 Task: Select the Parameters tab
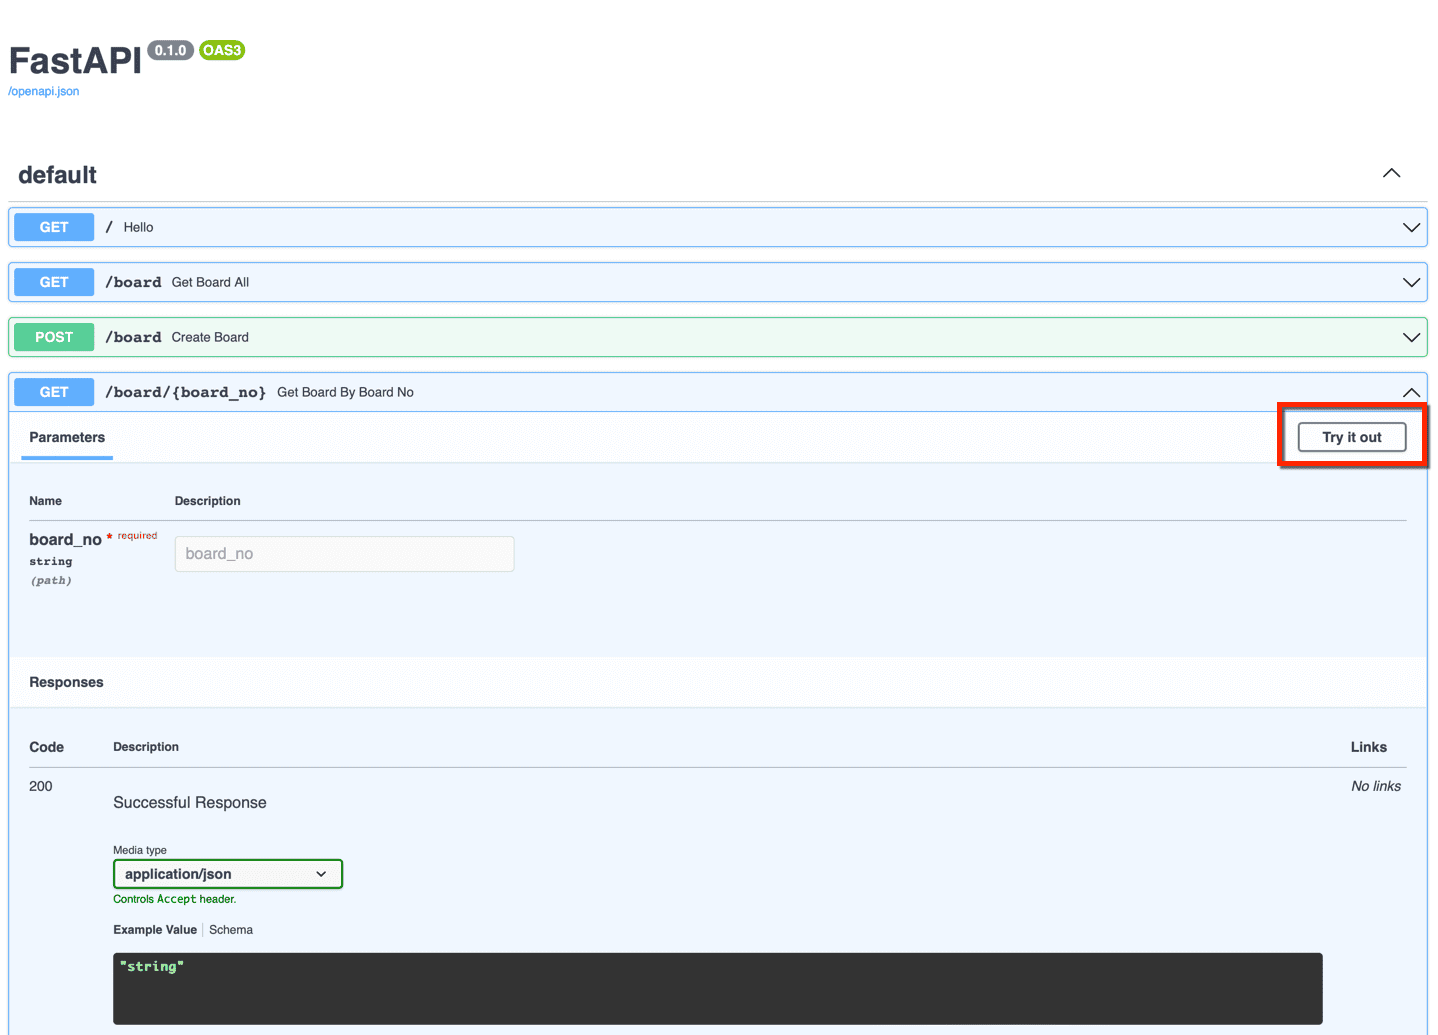(x=66, y=437)
